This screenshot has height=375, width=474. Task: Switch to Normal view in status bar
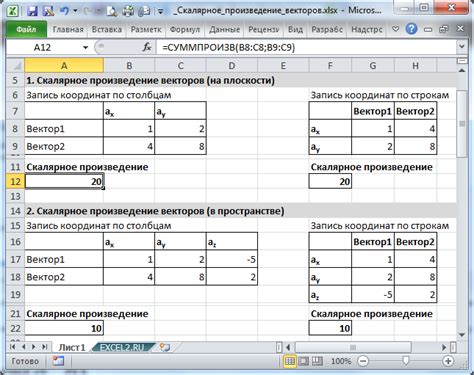pos(290,361)
